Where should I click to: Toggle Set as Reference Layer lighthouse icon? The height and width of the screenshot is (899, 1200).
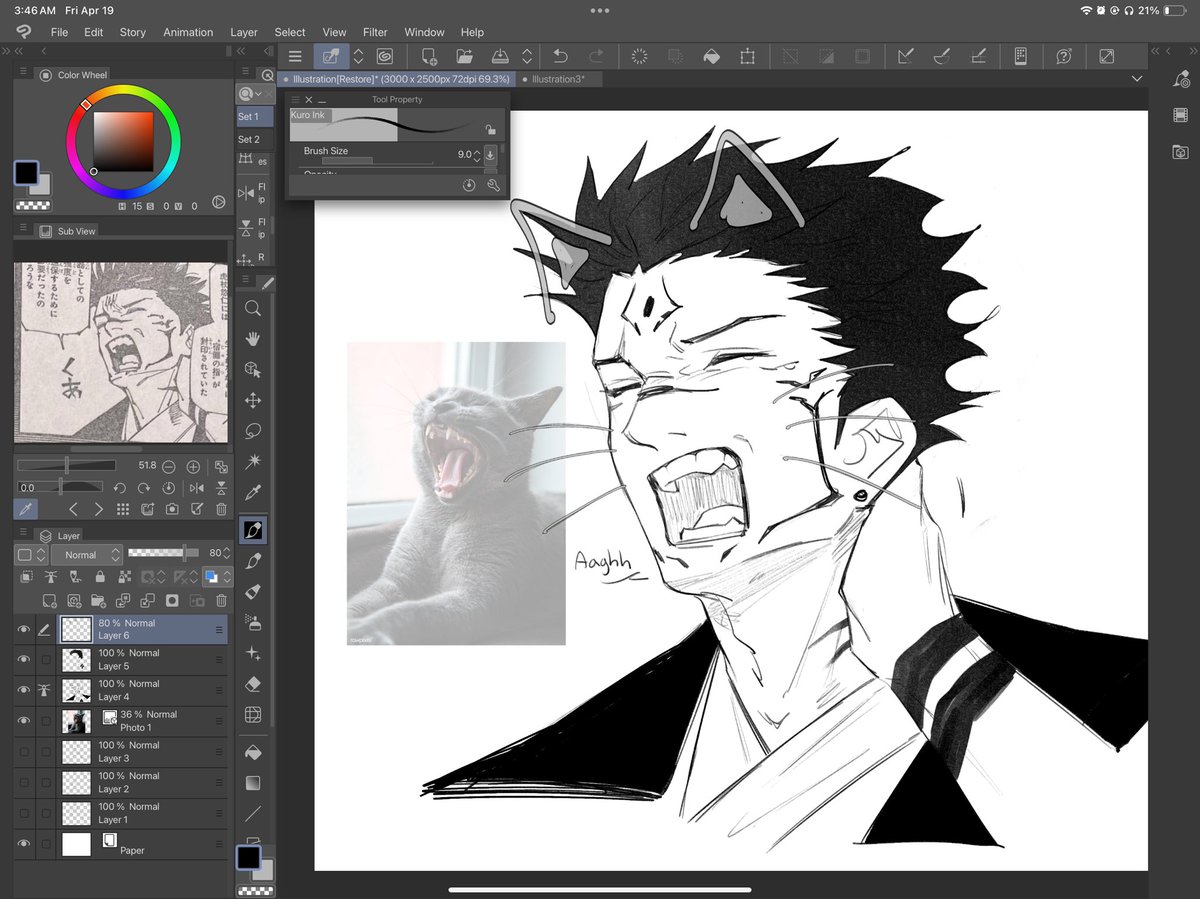(x=50, y=577)
